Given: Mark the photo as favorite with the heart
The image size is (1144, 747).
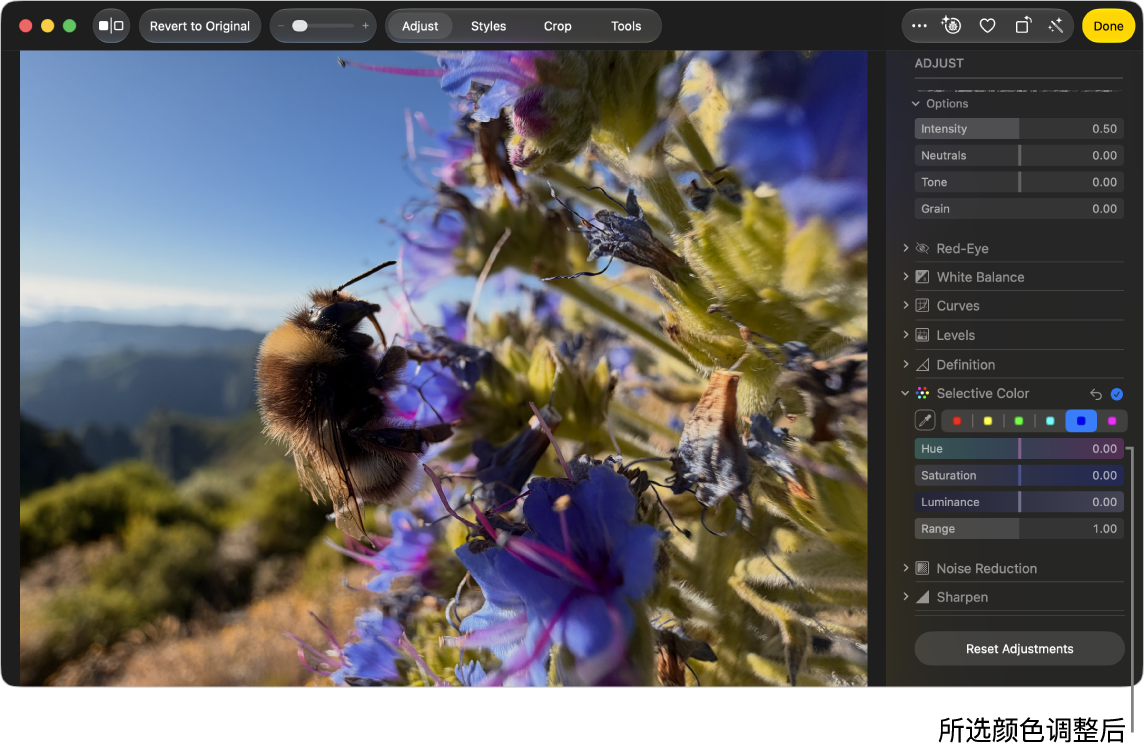Looking at the screenshot, I should pyautogui.click(x=987, y=26).
